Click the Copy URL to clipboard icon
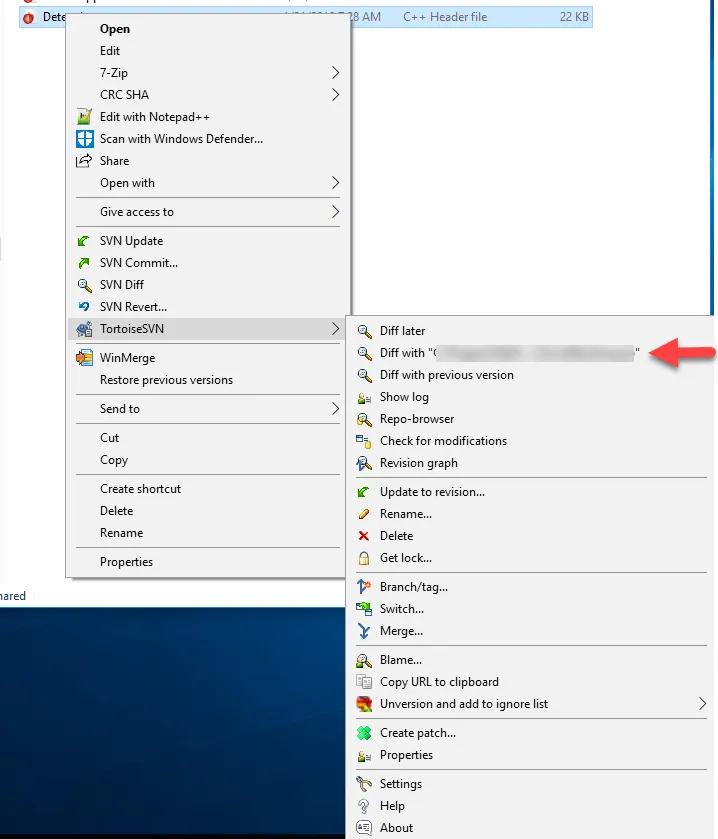The height and width of the screenshot is (839, 718). pyautogui.click(x=364, y=682)
